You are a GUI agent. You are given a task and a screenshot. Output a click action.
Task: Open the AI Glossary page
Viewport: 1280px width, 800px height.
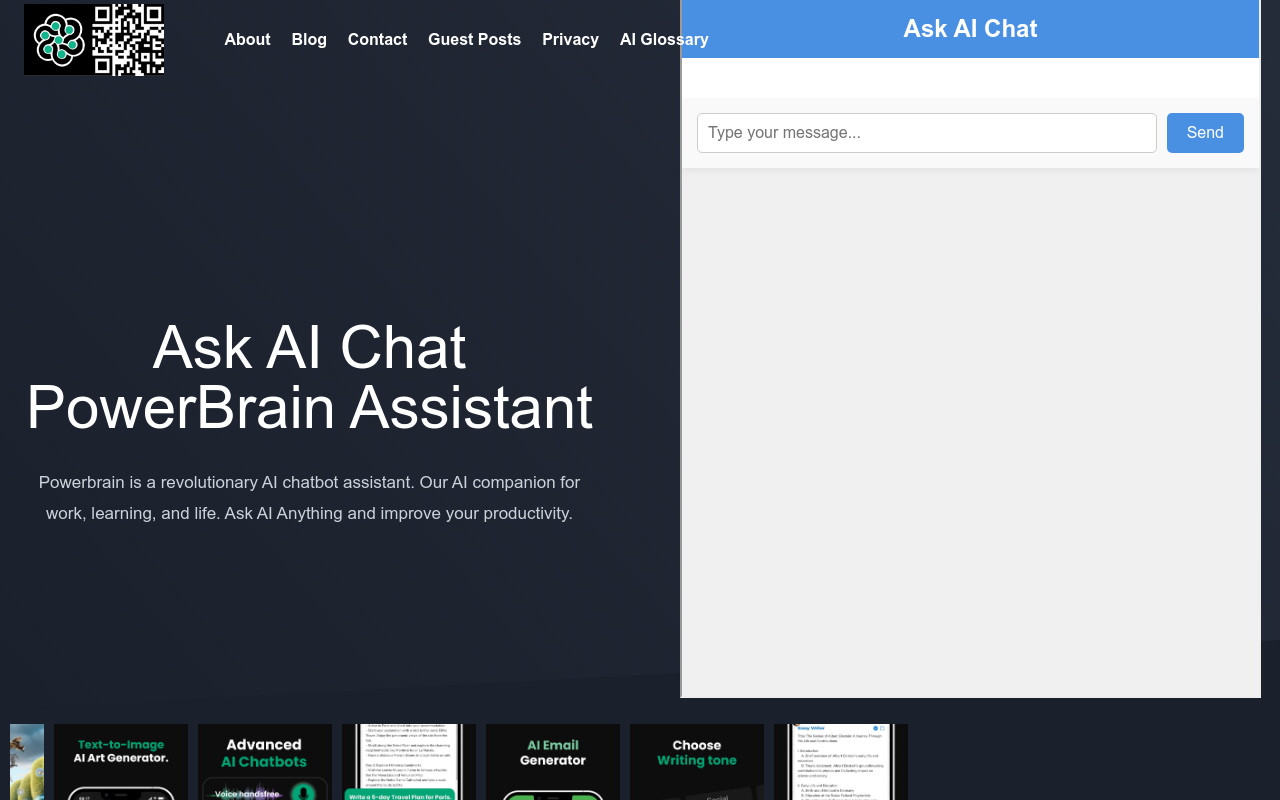(x=664, y=39)
